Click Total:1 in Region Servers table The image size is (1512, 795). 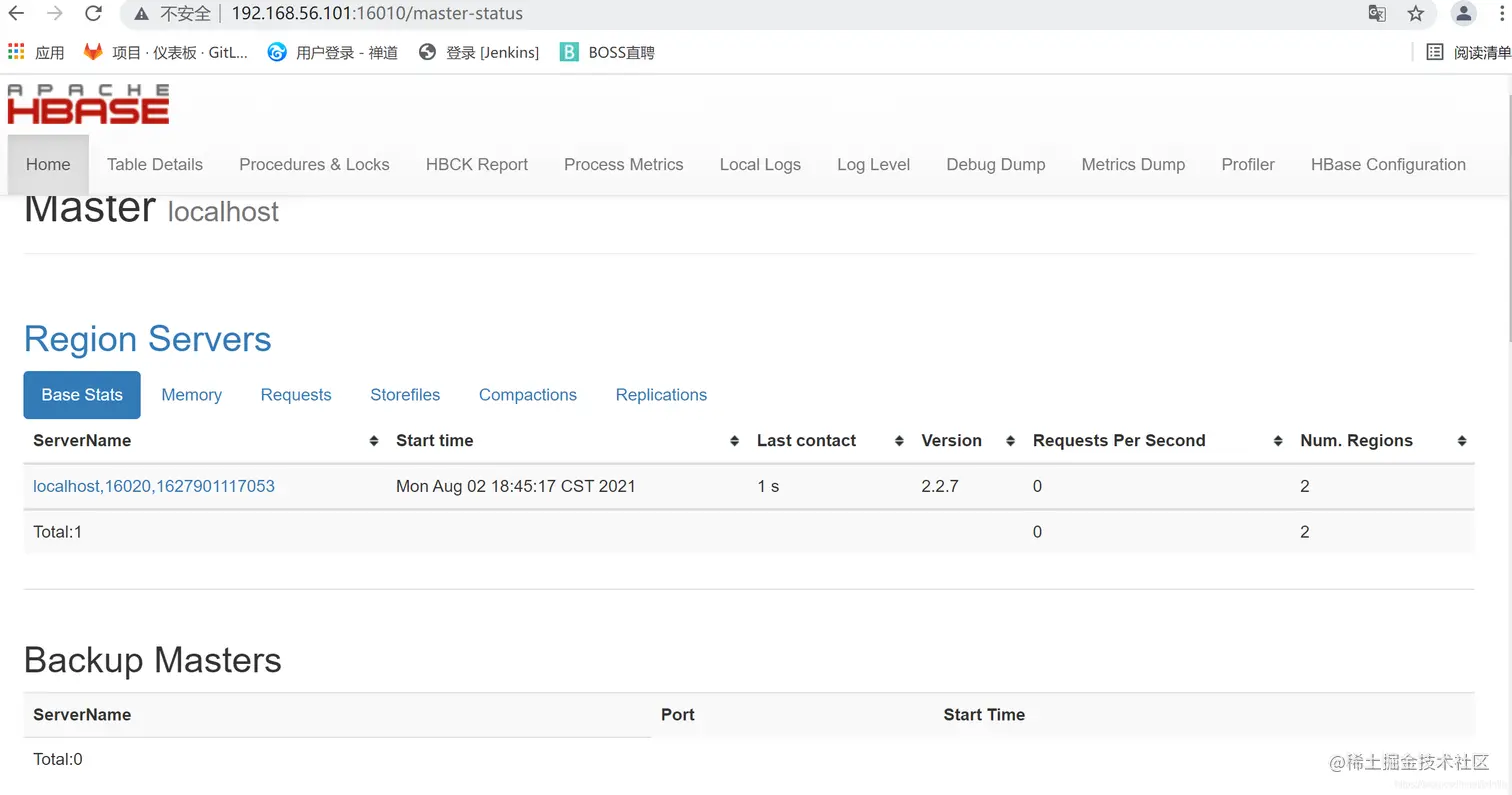[58, 532]
